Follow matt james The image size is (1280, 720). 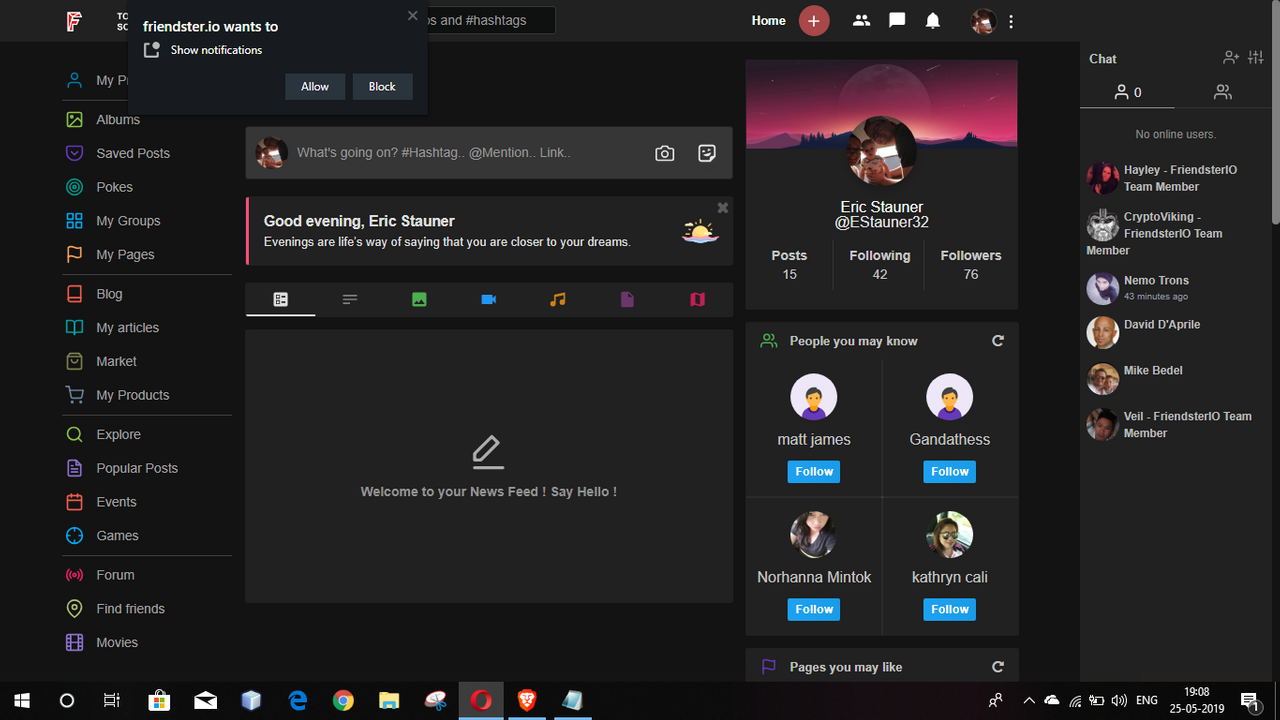(814, 472)
